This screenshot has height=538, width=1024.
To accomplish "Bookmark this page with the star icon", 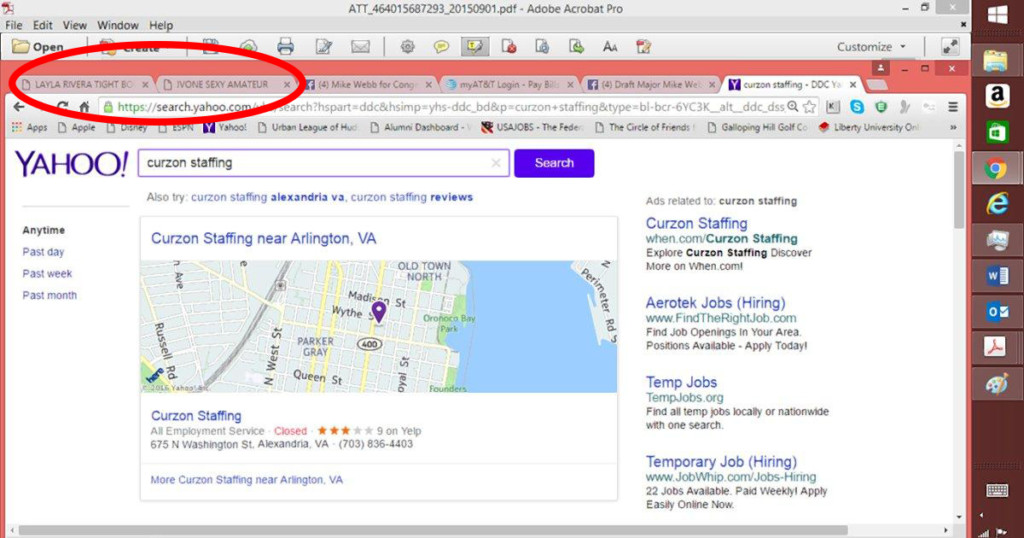I will [x=809, y=107].
